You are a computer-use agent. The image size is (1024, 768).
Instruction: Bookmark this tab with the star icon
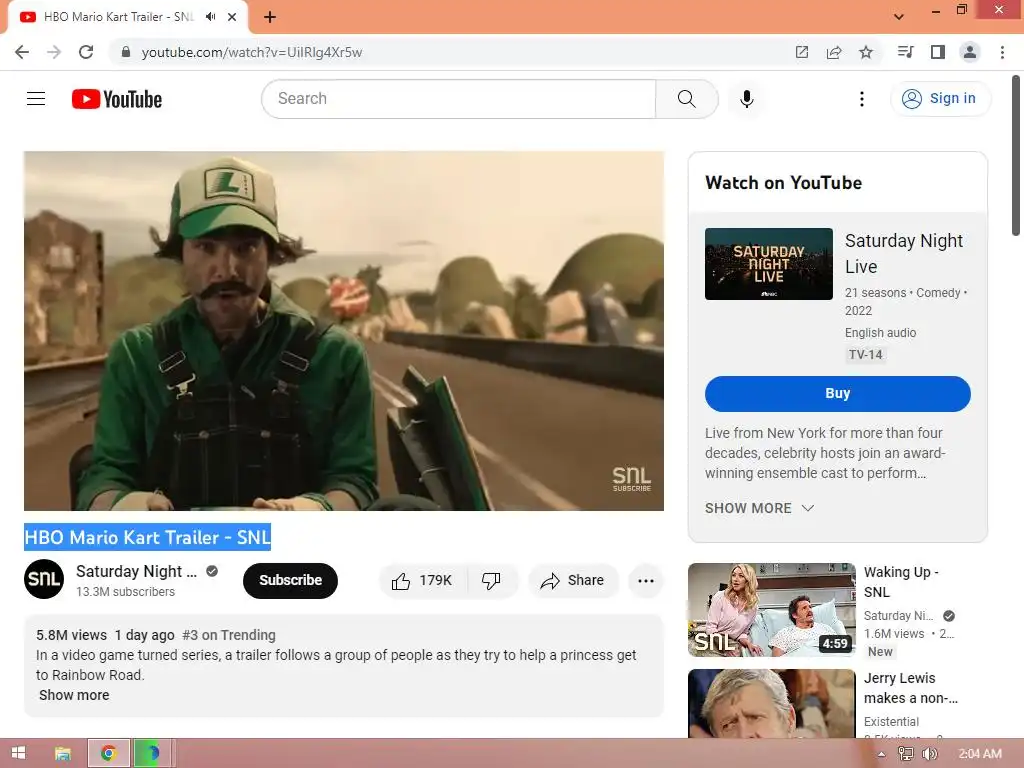pos(866,52)
